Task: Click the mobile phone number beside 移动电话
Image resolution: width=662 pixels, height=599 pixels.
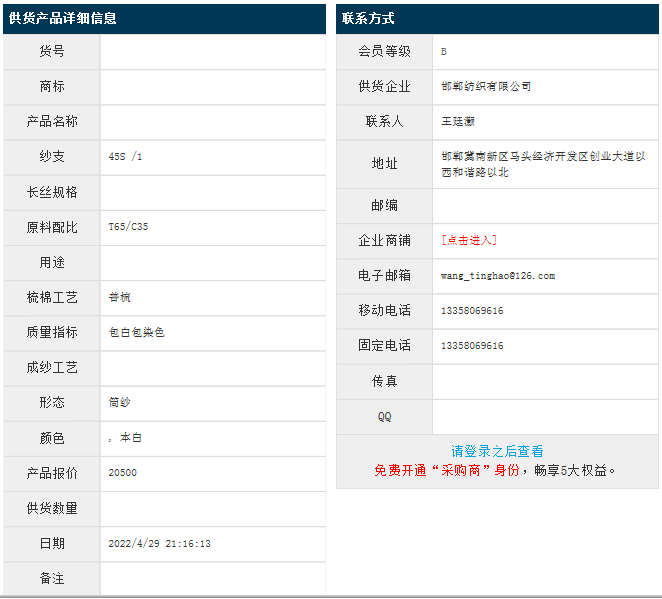Action: pos(472,311)
